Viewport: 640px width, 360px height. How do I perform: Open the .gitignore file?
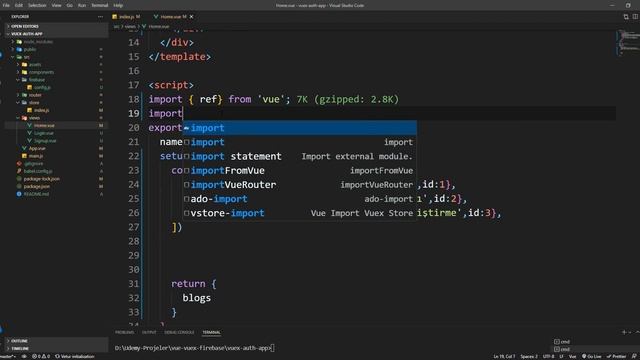pos(33,164)
